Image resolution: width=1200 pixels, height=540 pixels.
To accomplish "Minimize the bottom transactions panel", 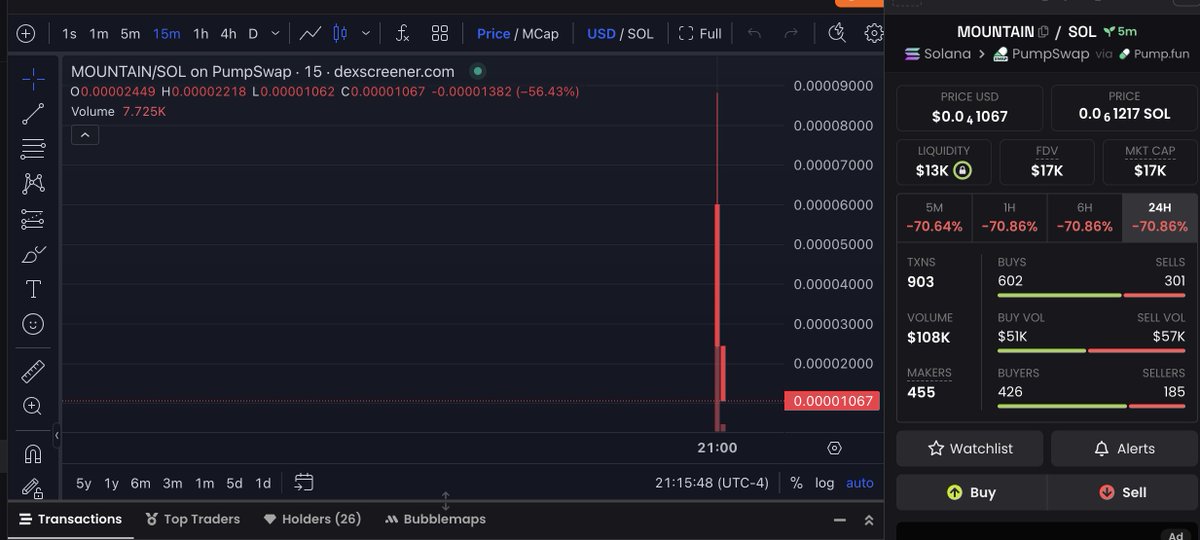I will pos(838,520).
